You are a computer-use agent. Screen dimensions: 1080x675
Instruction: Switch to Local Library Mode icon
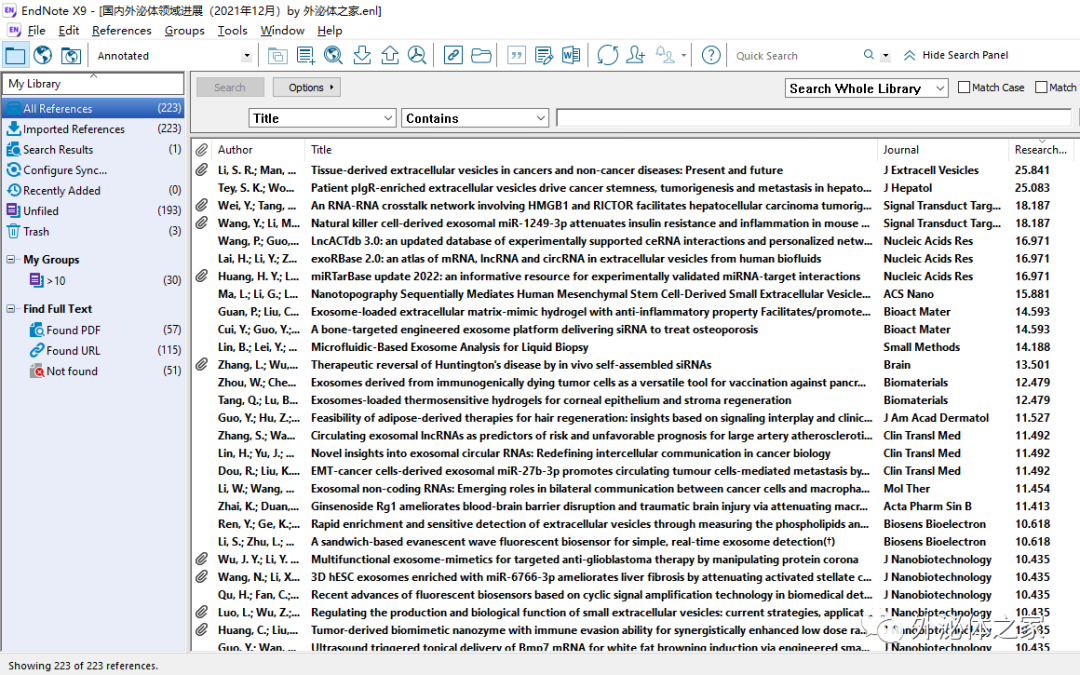[15, 55]
